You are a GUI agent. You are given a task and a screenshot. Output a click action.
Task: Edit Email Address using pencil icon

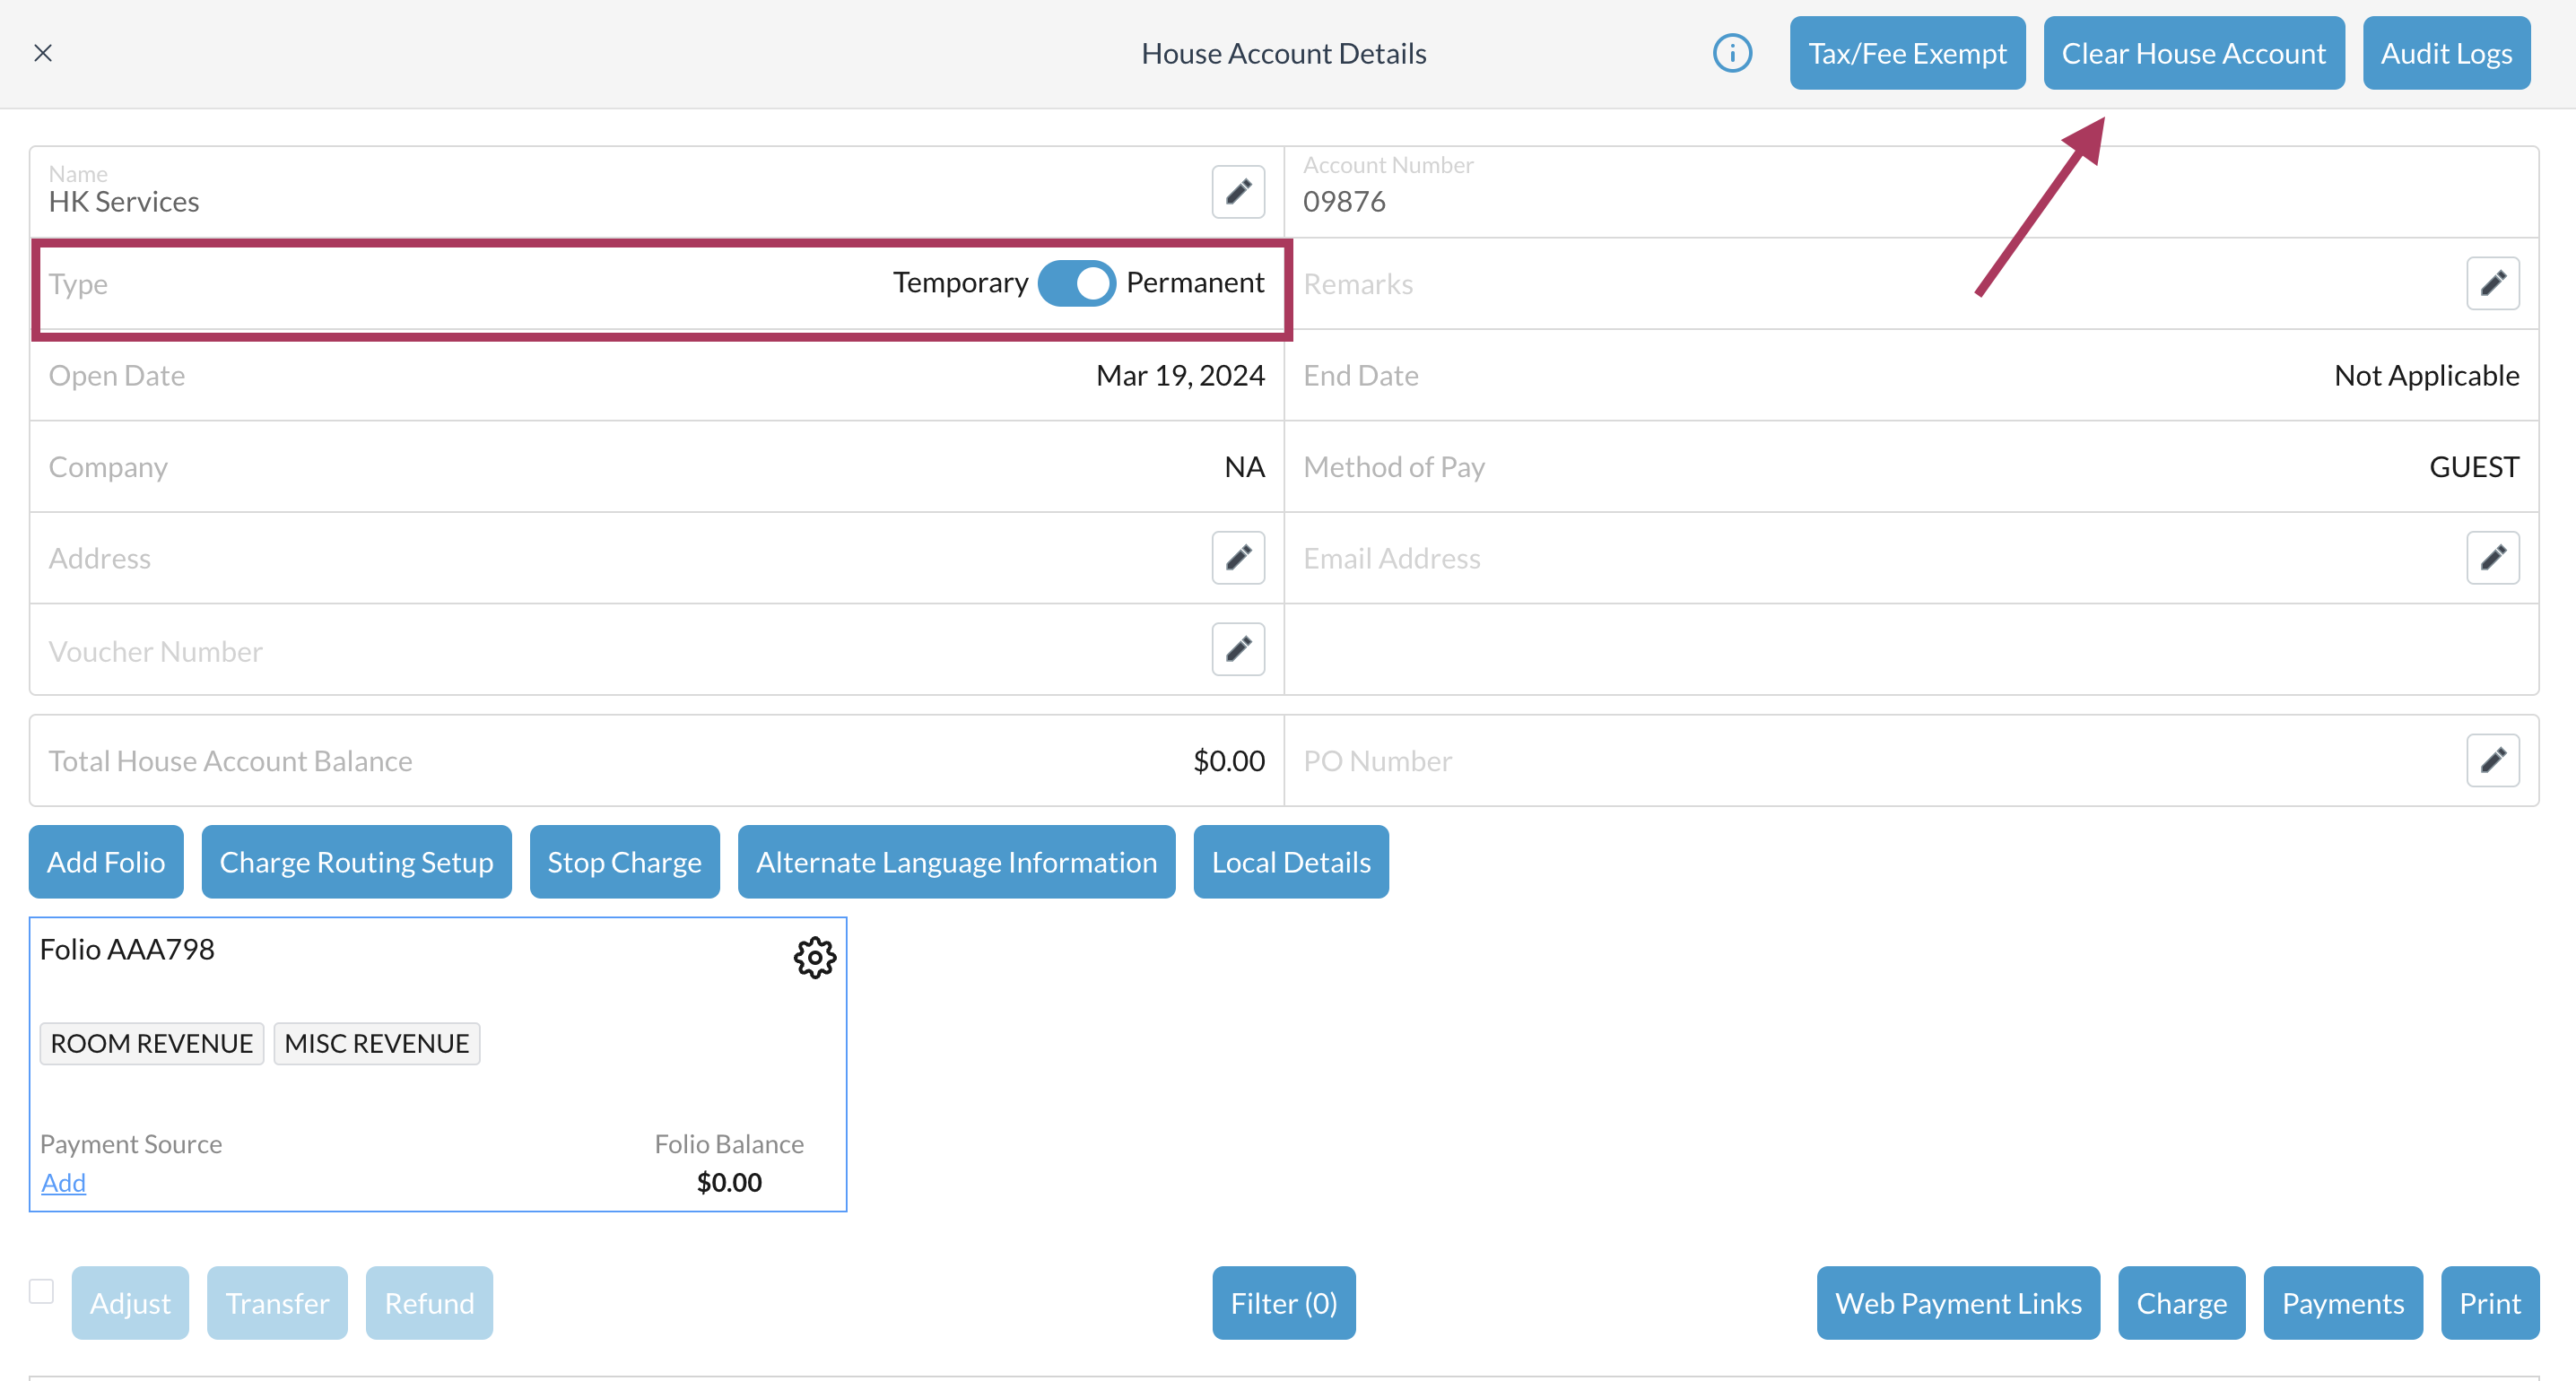pyautogui.click(x=2492, y=557)
